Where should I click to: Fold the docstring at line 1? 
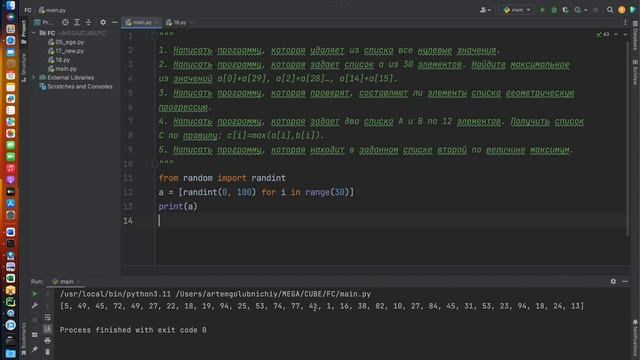155,36
